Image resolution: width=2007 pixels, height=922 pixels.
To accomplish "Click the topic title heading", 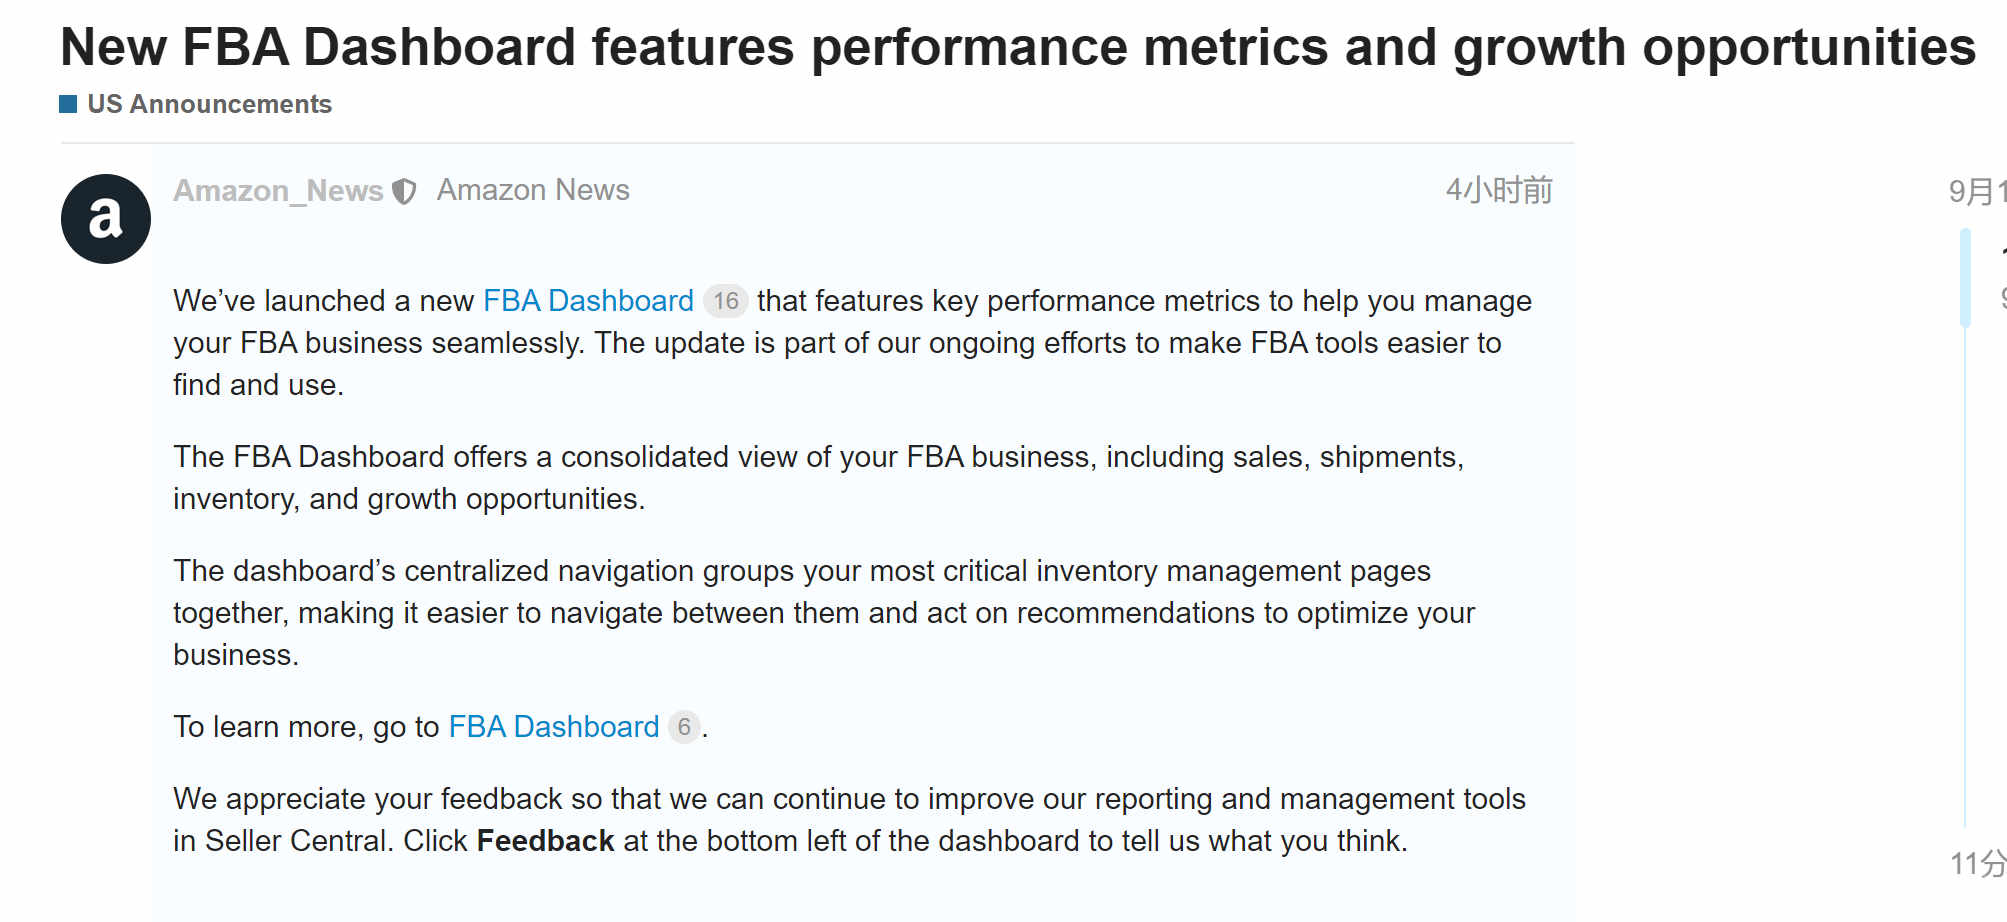I will (x=1018, y=47).
